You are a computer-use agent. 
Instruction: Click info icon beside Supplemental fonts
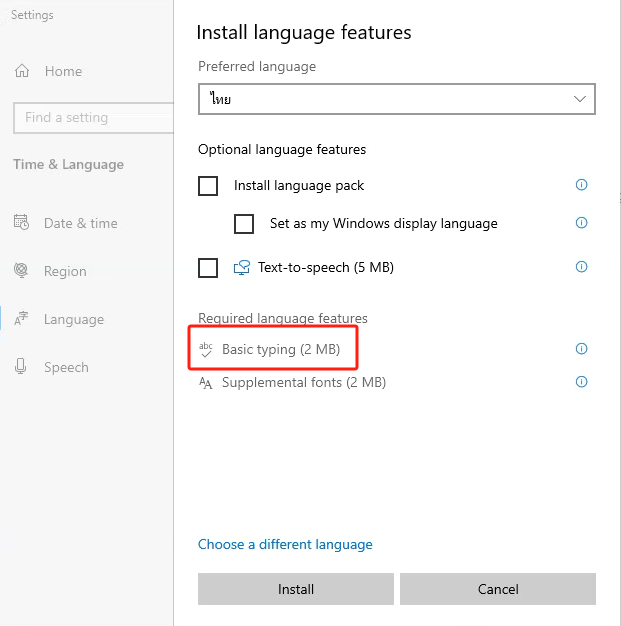(x=581, y=382)
